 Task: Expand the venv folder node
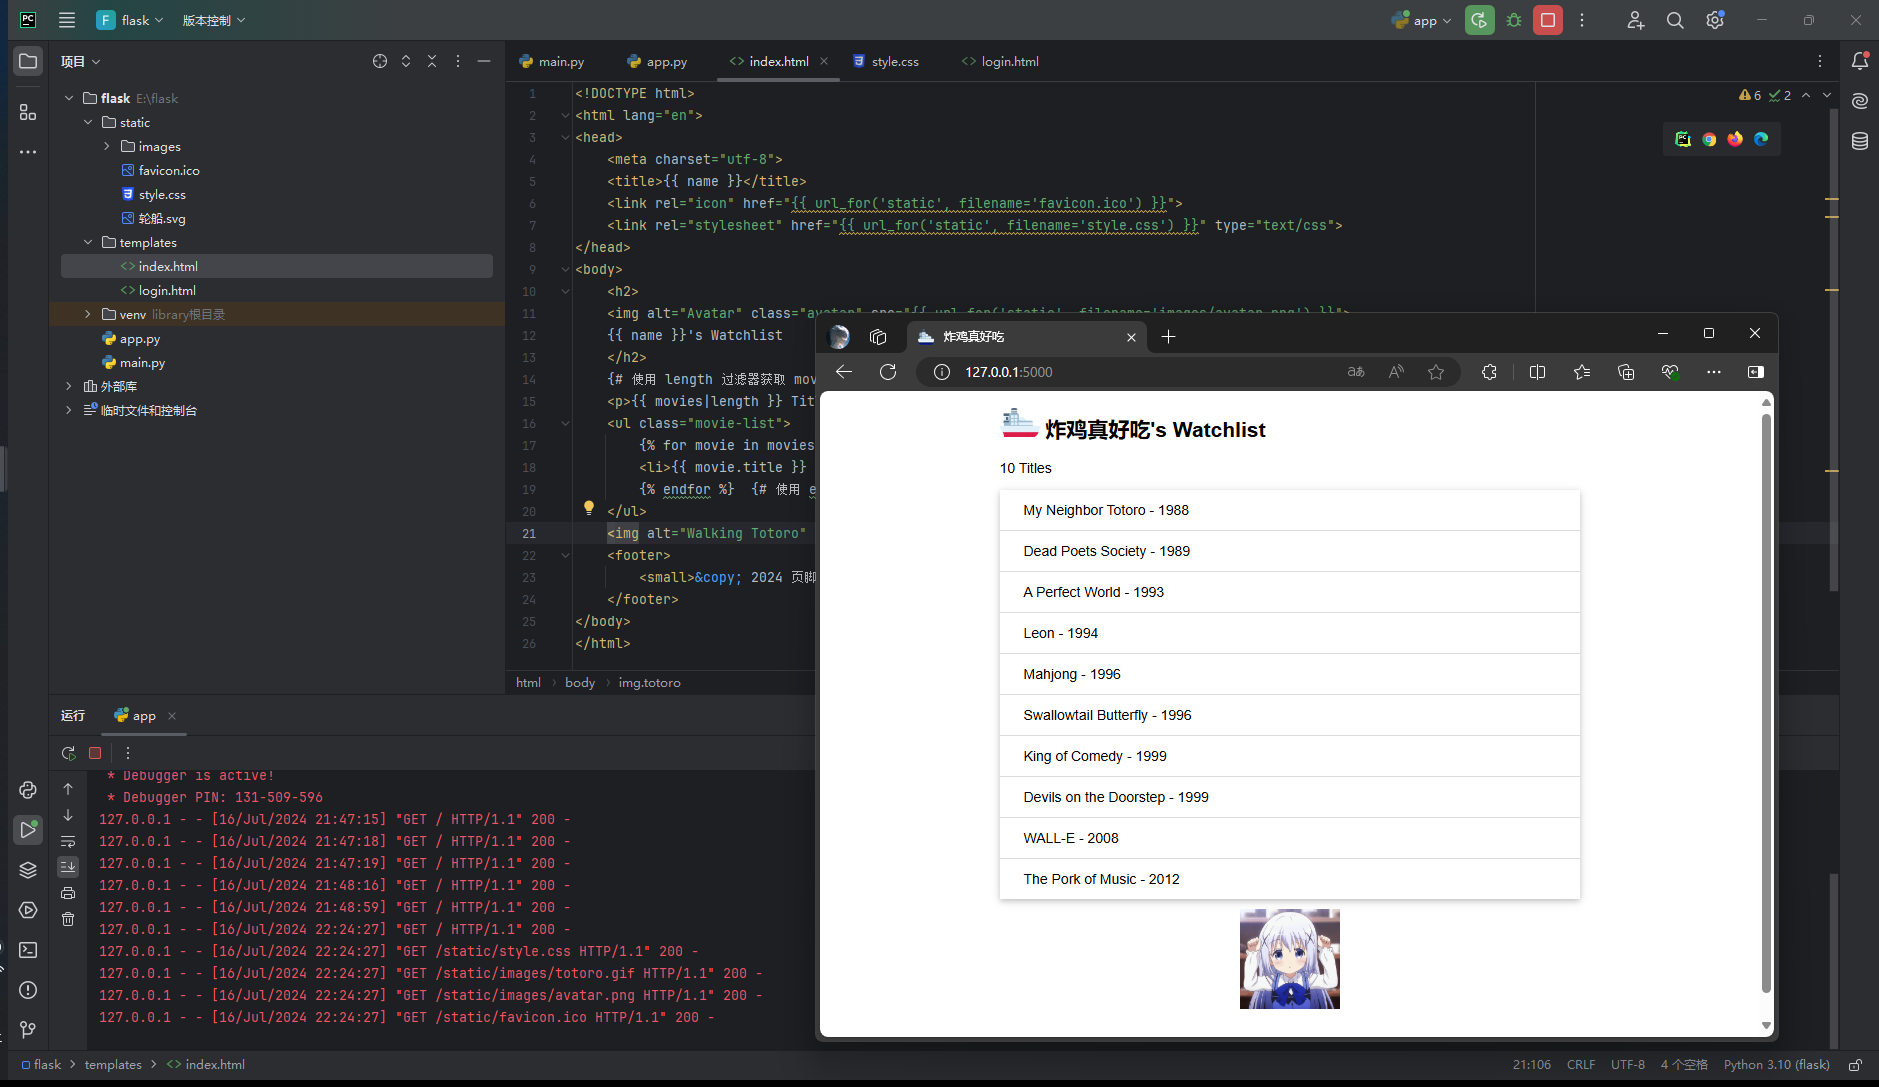(x=88, y=314)
